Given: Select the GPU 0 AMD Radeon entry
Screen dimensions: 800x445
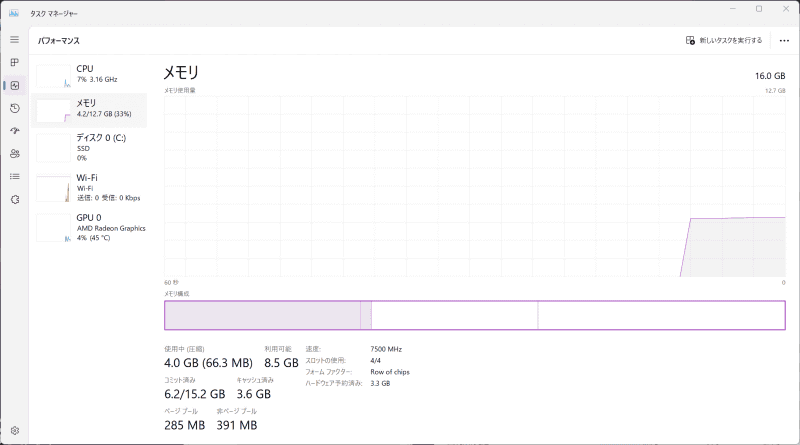Looking at the screenshot, I should click(89, 228).
